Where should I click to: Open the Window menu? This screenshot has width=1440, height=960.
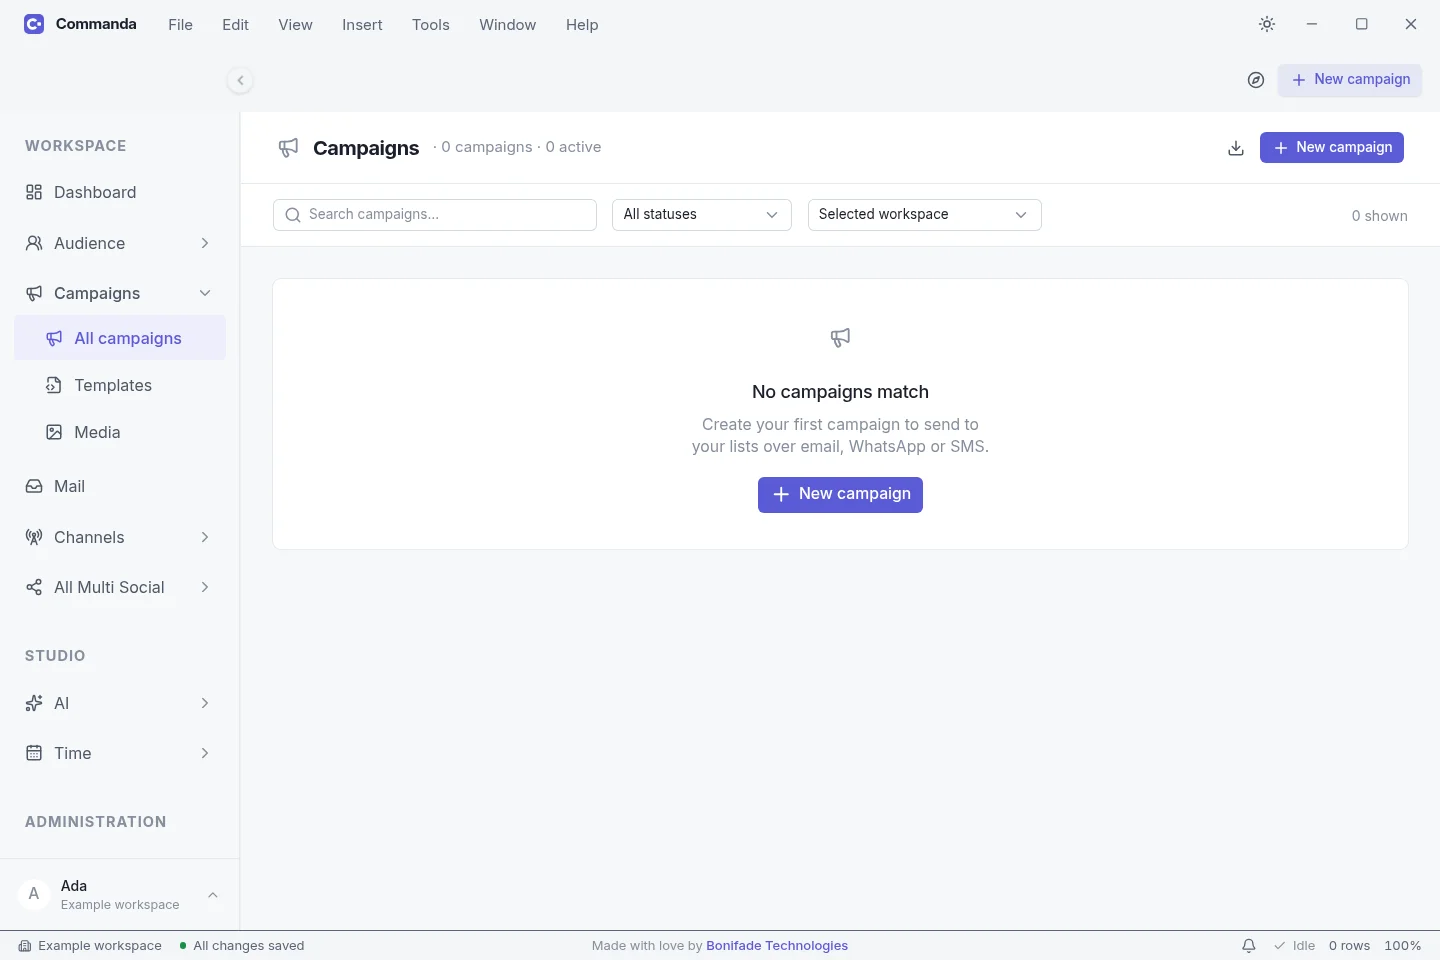[x=507, y=25]
